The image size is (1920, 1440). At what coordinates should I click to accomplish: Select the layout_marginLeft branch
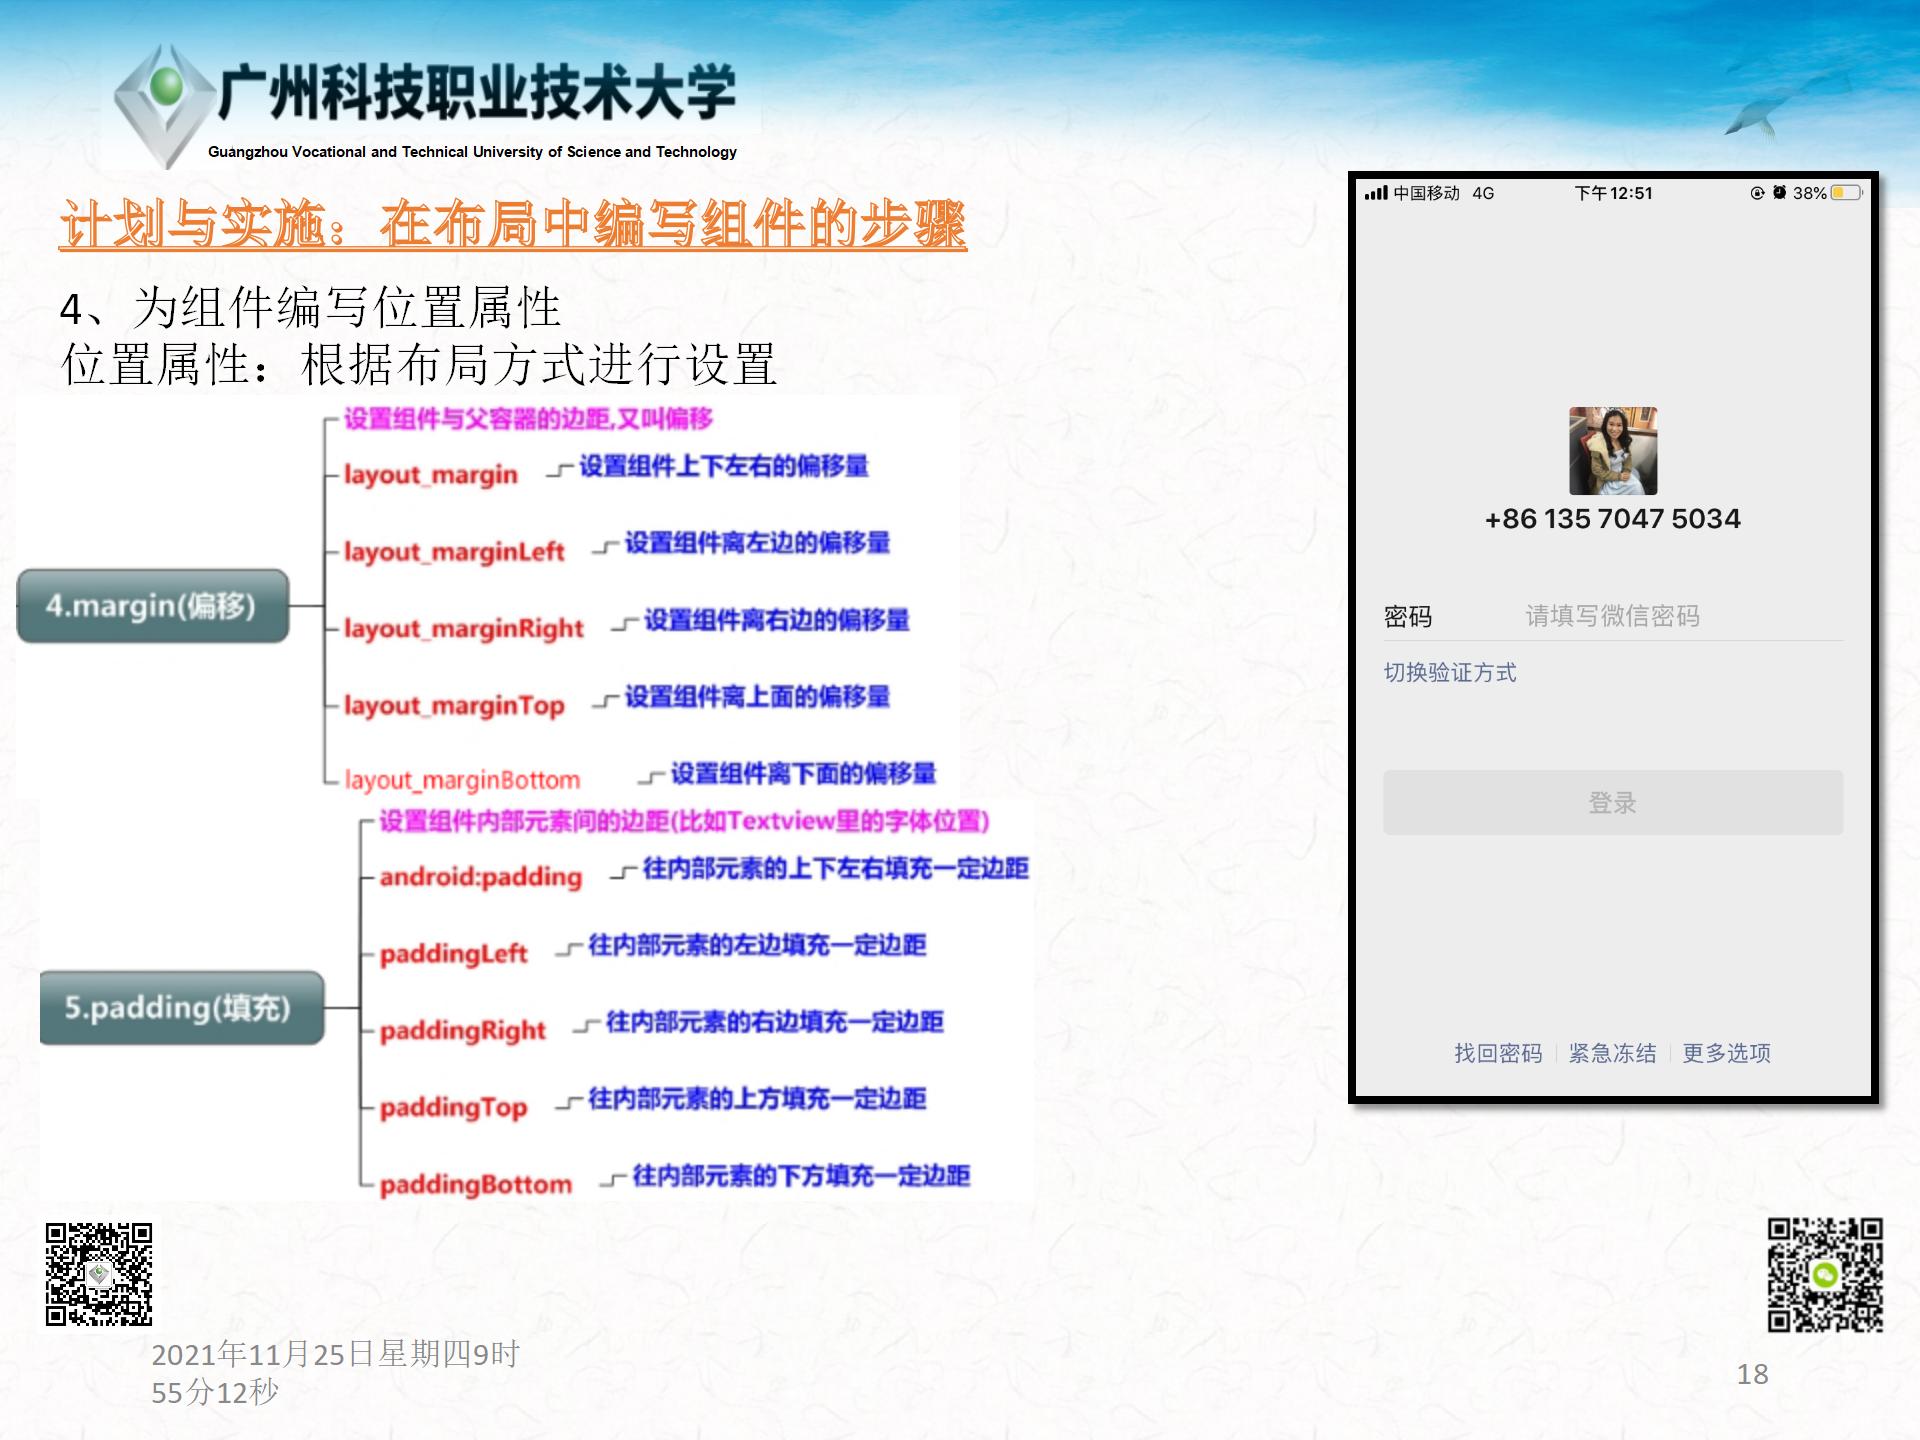pyautogui.click(x=454, y=551)
